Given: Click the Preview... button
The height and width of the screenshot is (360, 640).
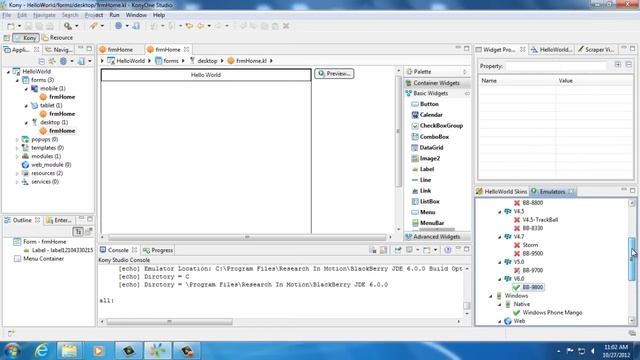Looking at the screenshot, I should 334,73.
